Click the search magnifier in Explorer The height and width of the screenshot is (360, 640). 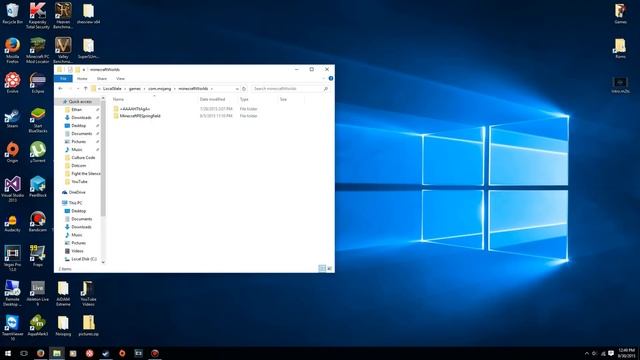[325, 89]
